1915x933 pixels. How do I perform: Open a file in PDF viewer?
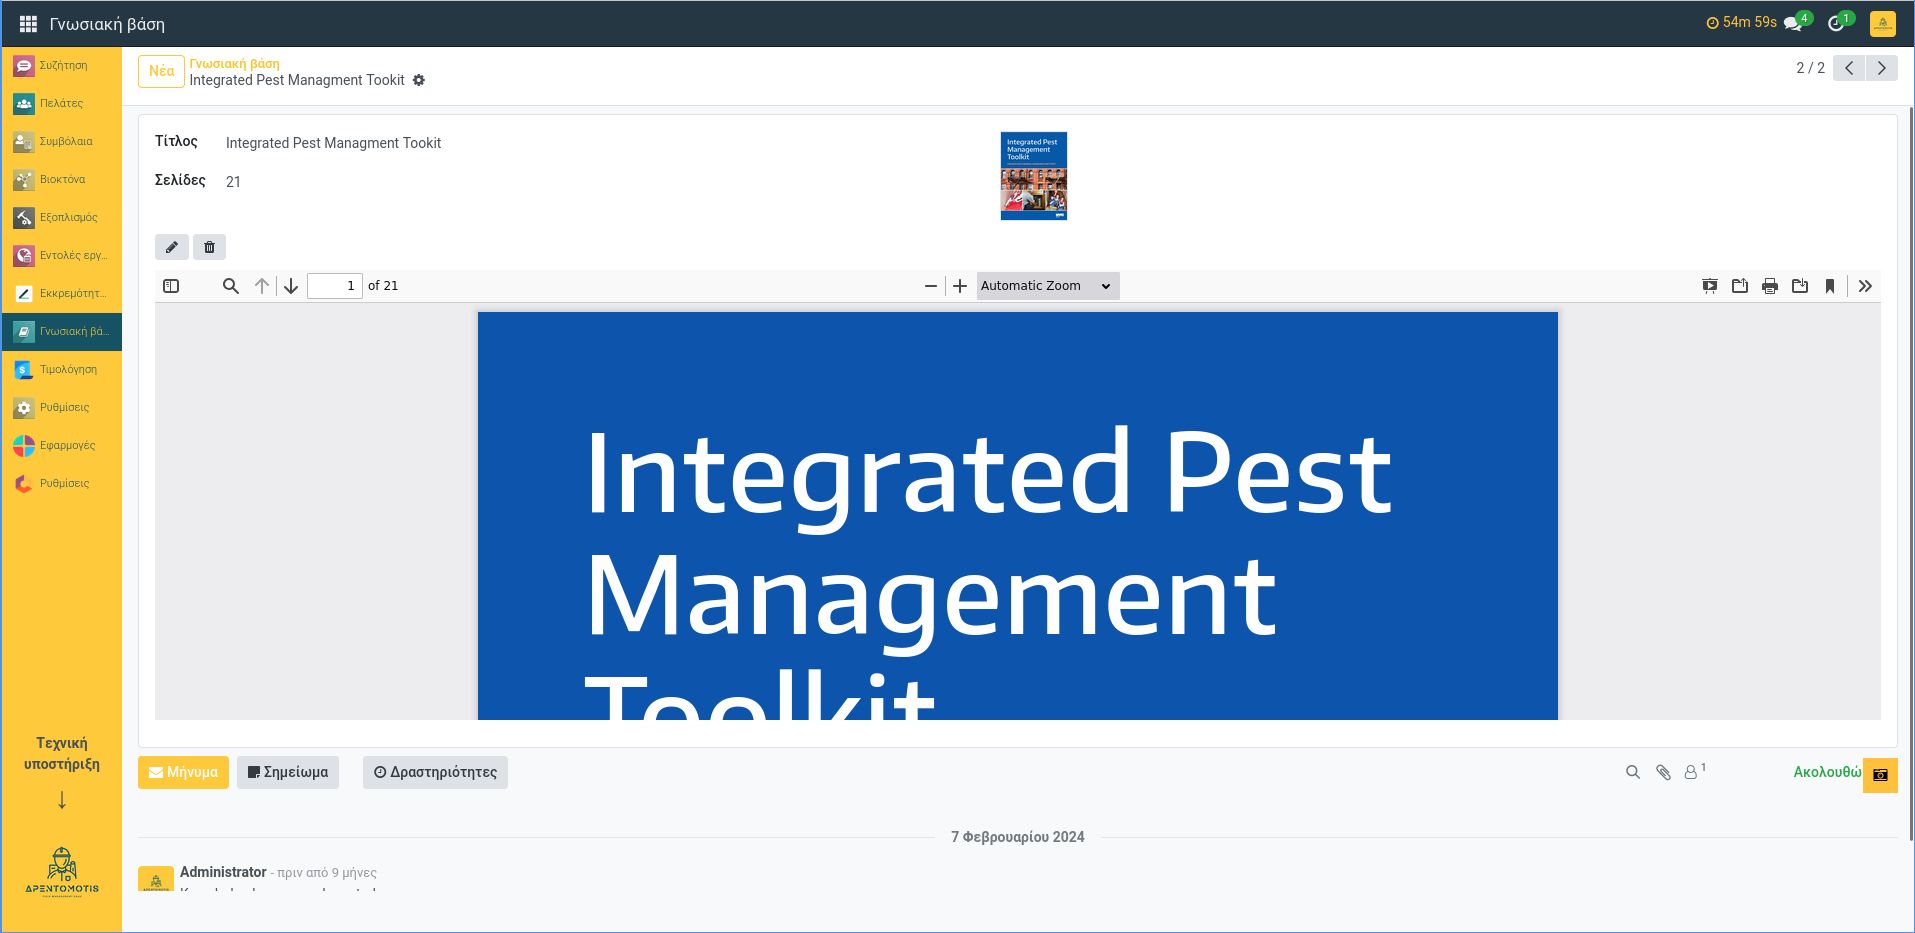pos(1740,286)
